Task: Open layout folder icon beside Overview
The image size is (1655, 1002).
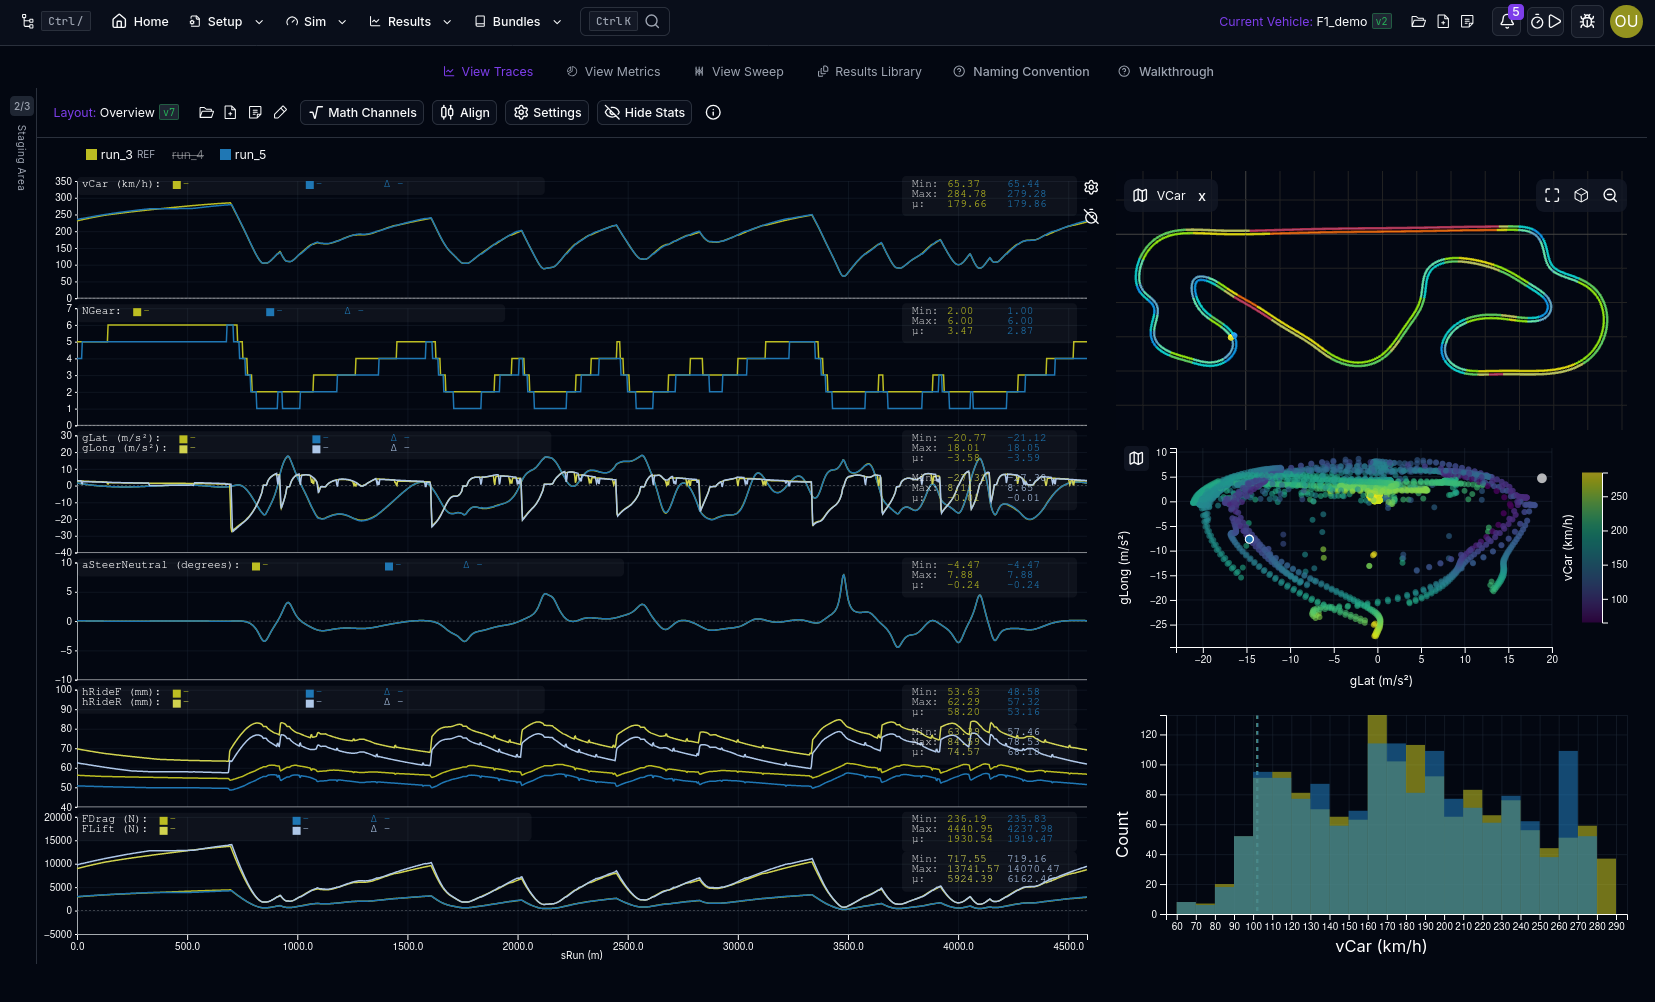Action: [206, 112]
